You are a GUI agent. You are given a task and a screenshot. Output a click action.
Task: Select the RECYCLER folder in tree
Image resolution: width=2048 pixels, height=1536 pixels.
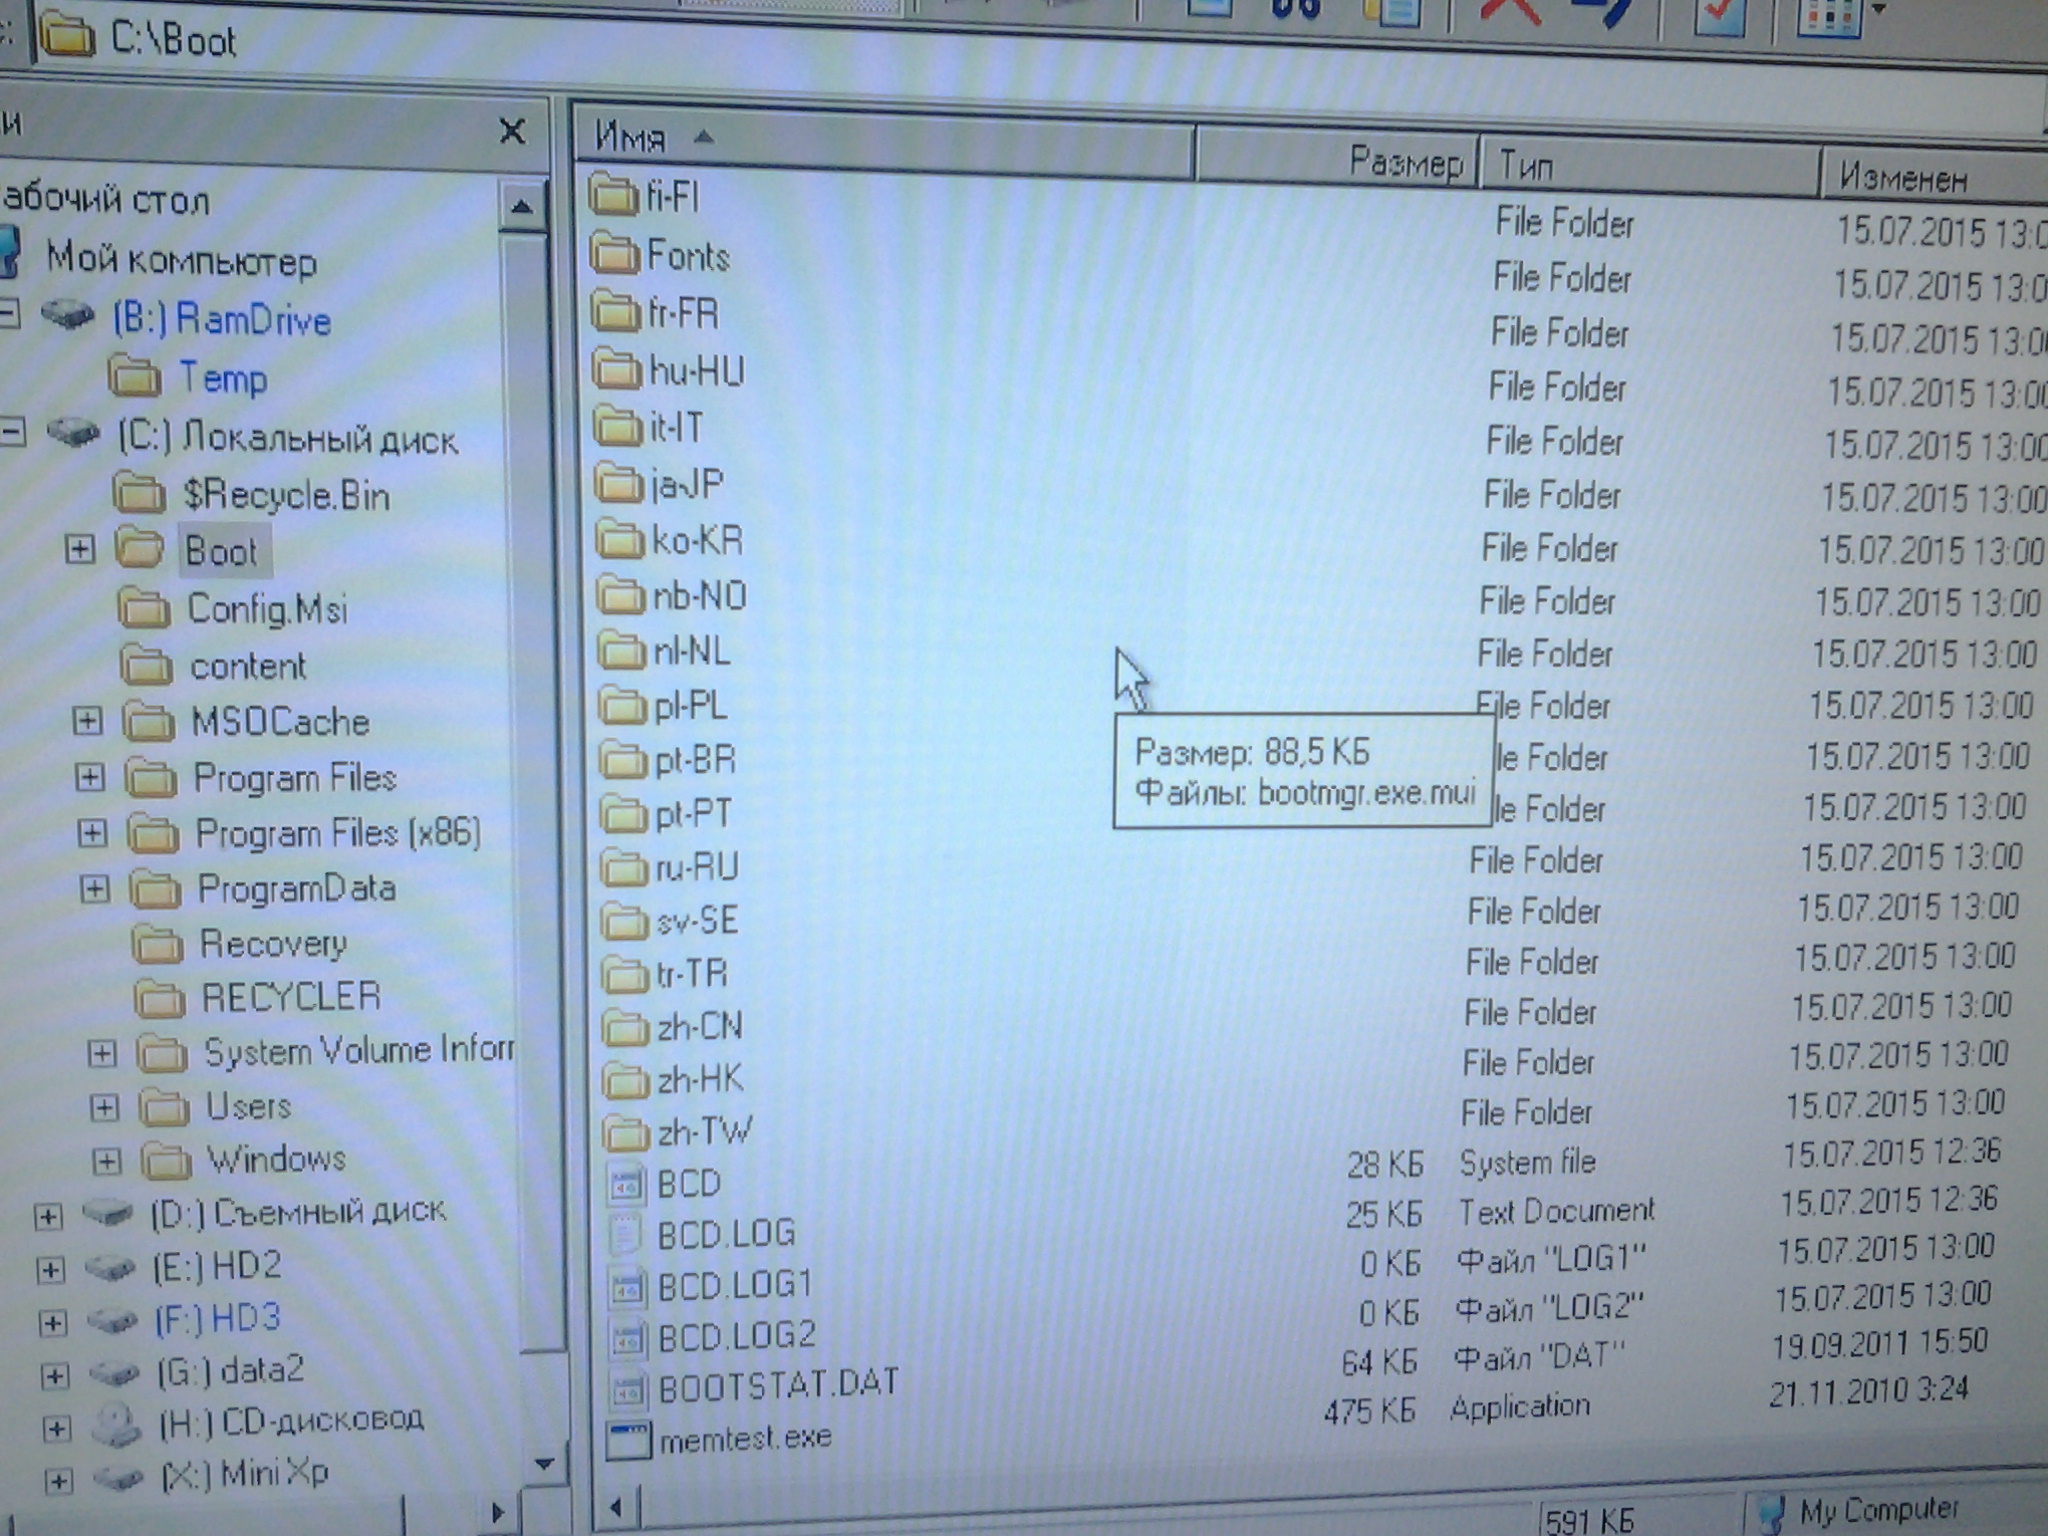(291, 997)
